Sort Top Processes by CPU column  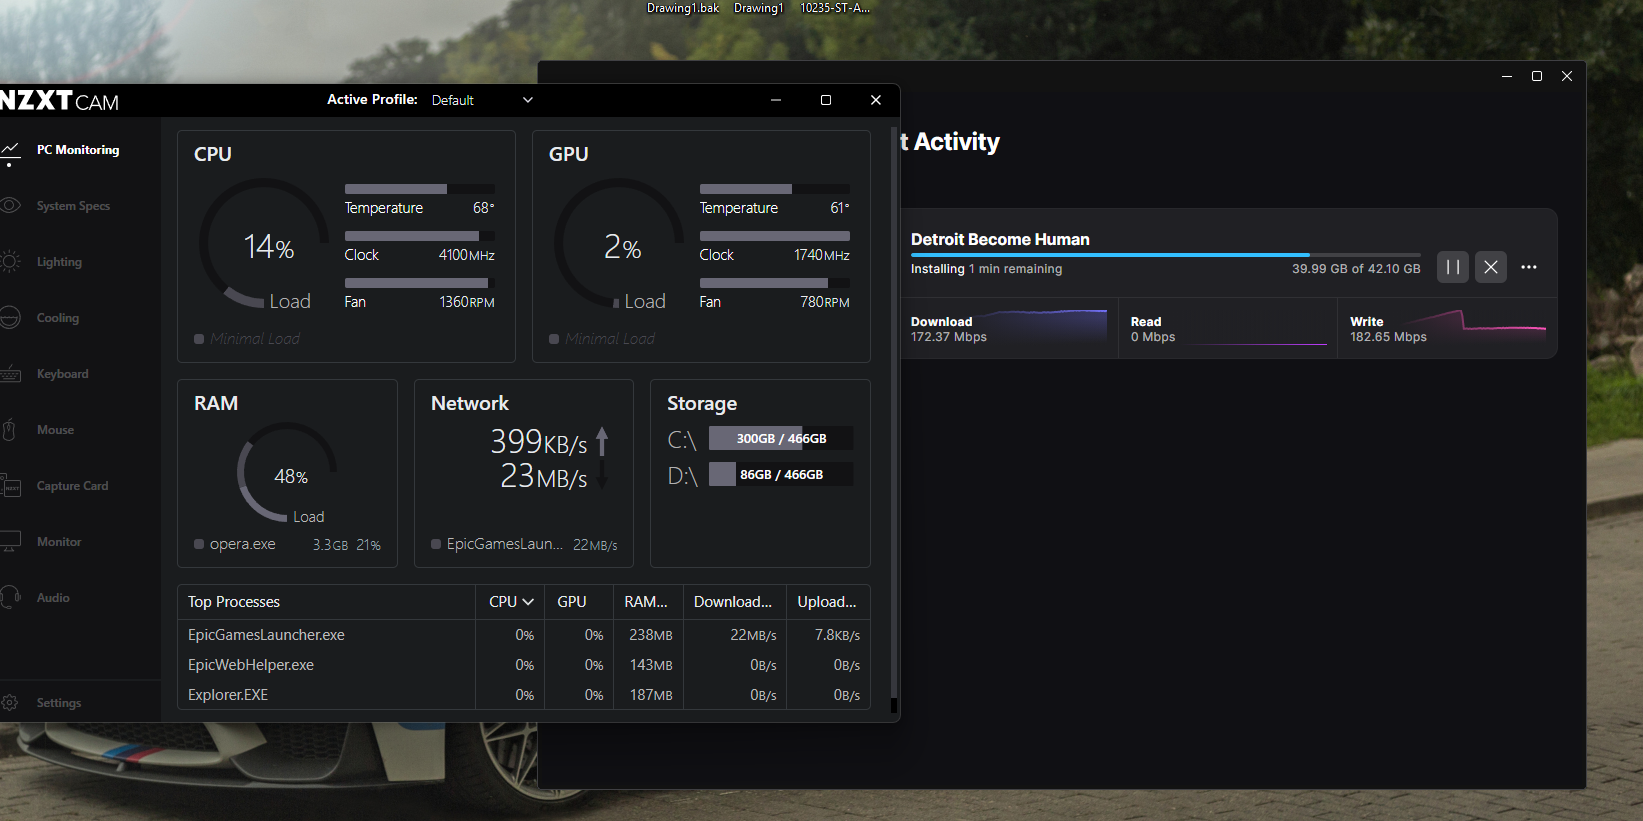[510, 602]
